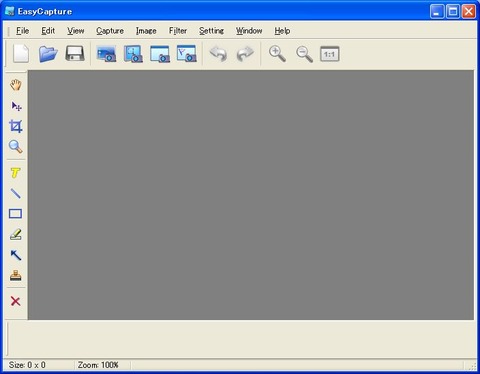Capture a region with the second camera icon
480x374 pixels.
click(x=133, y=54)
